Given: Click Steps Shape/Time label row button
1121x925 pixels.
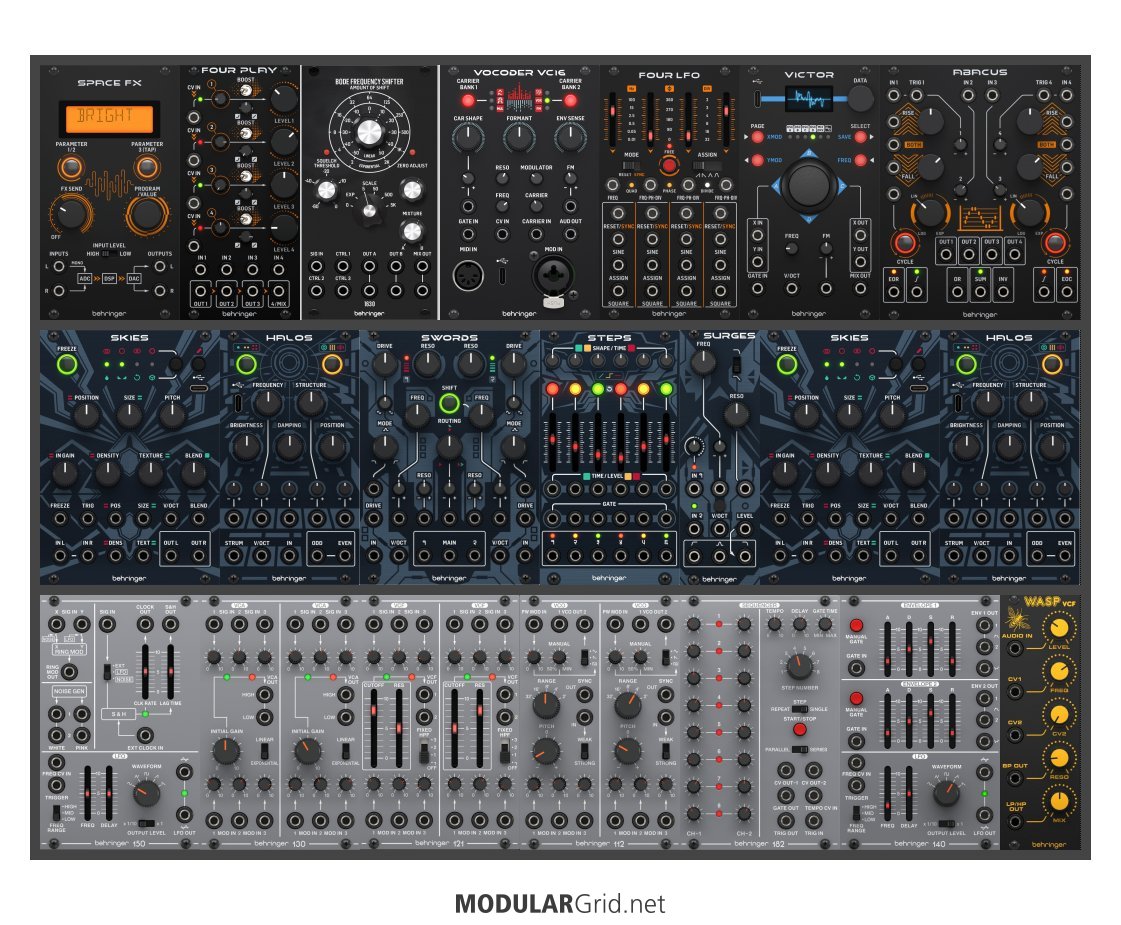Looking at the screenshot, I should (610, 348).
